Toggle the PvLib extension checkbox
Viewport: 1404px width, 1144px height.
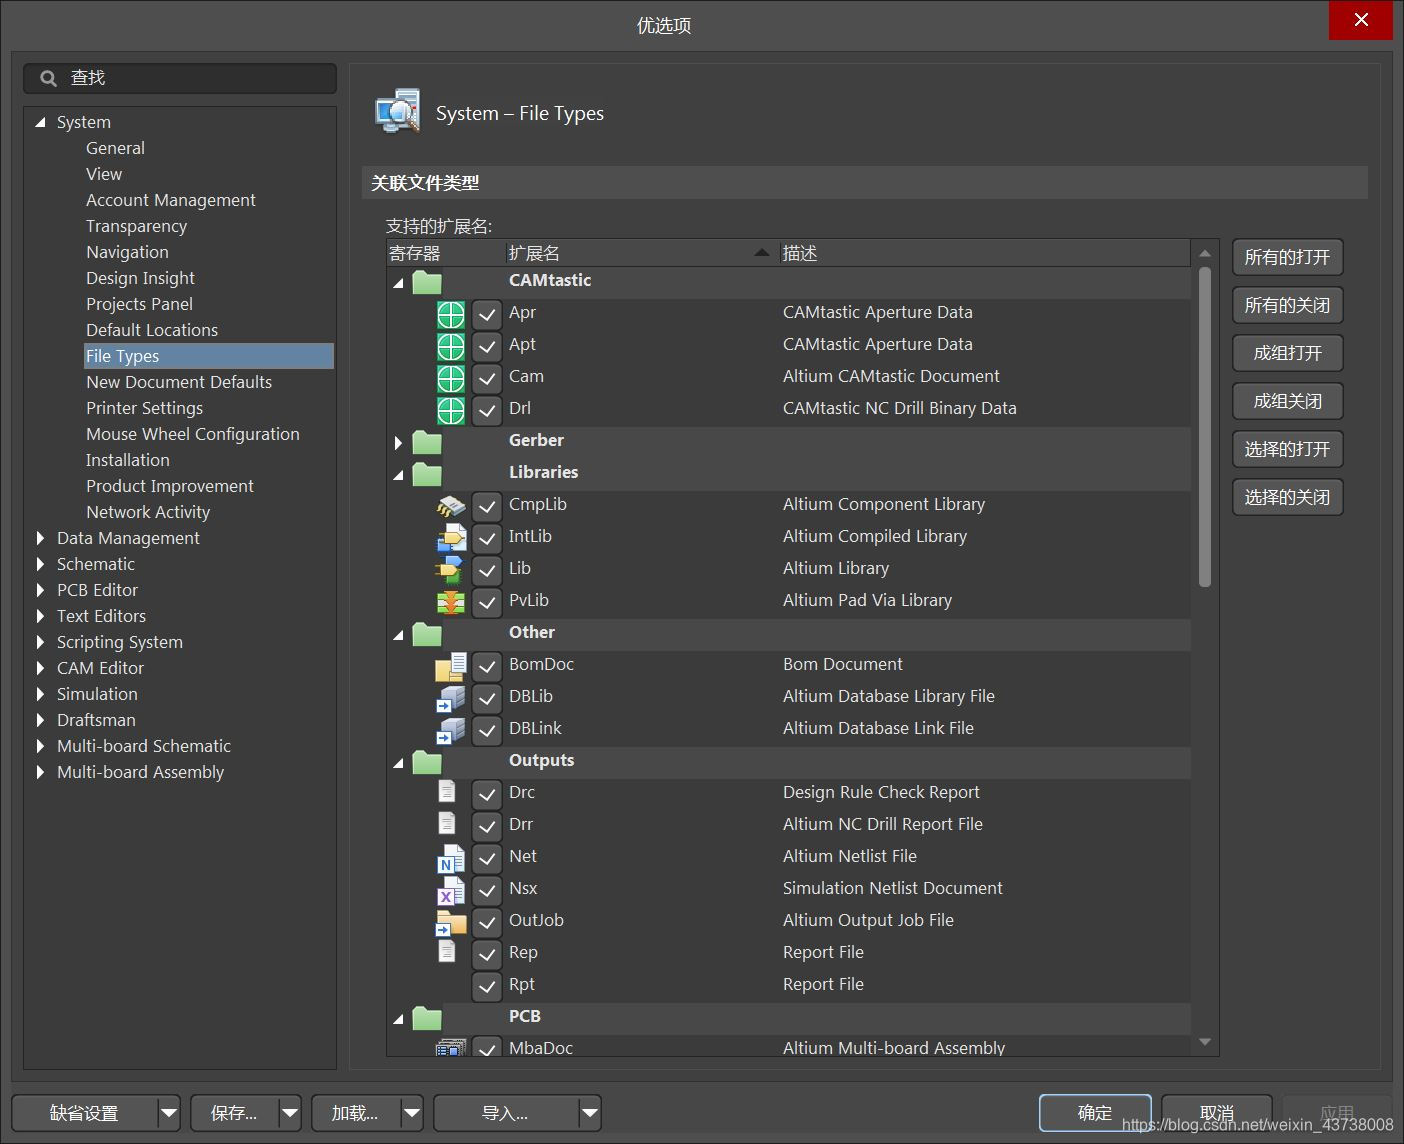coord(487,603)
